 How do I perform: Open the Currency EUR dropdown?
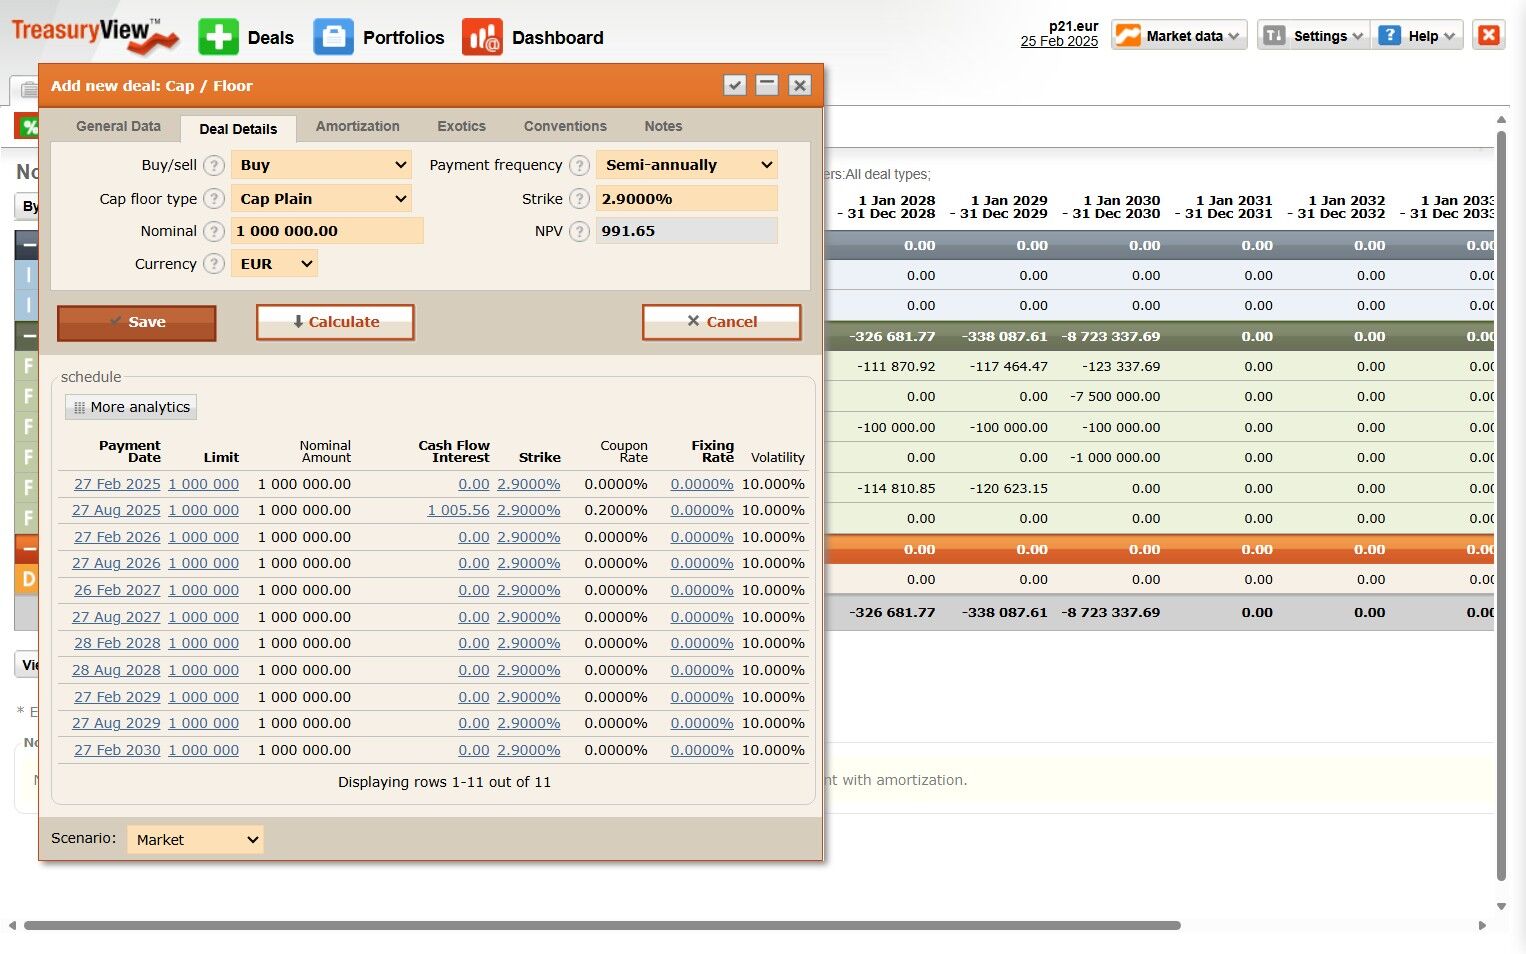pyautogui.click(x=274, y=264)
